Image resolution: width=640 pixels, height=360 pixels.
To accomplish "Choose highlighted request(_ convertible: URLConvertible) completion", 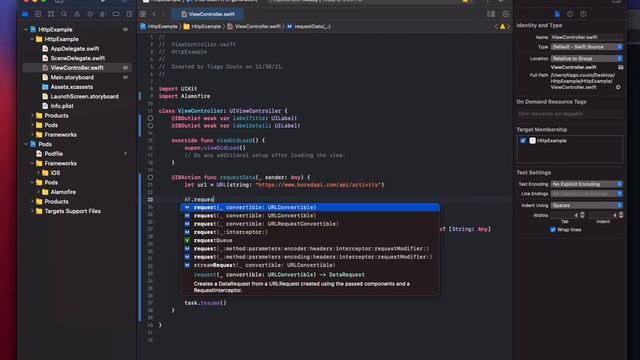I will click(310, 207).
